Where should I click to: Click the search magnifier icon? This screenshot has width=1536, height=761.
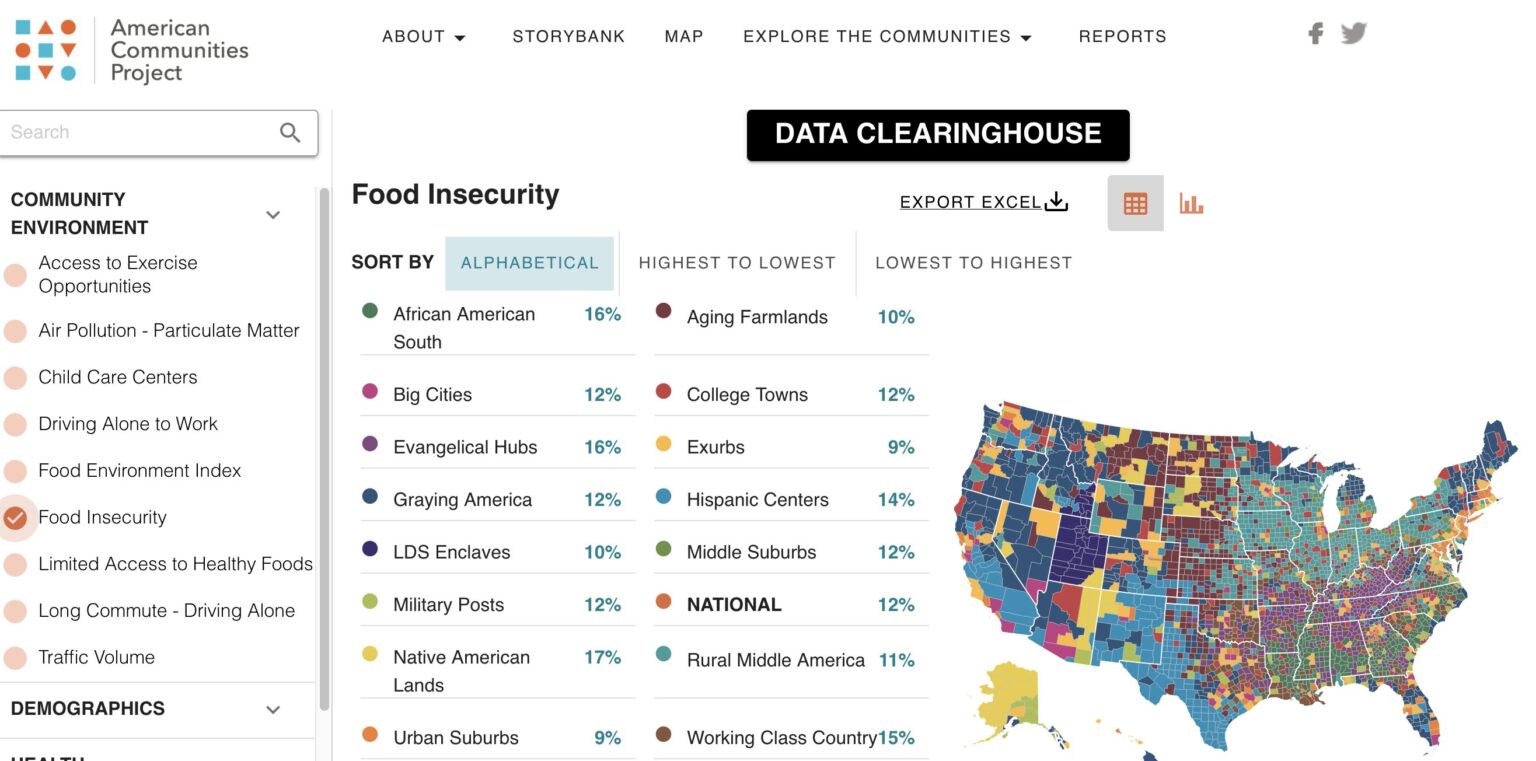pos(290,132)
